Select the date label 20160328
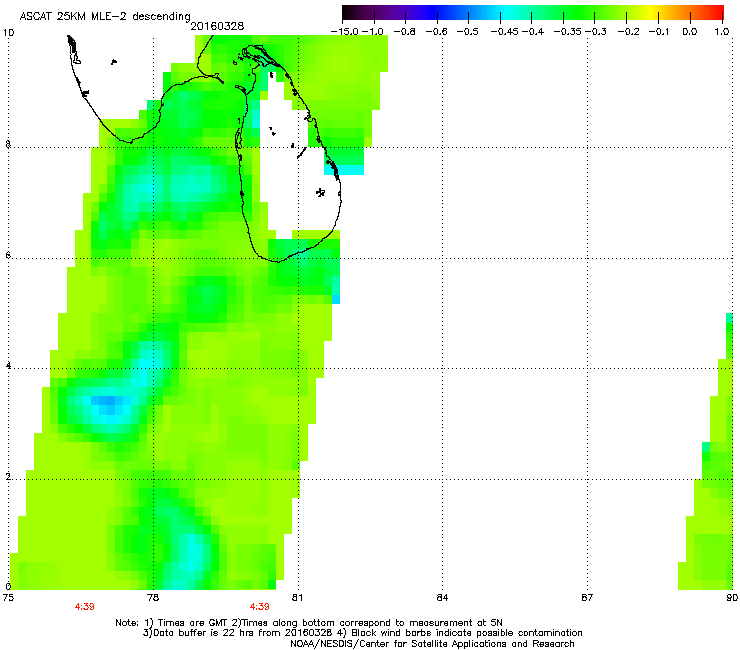 pyautogui.click(x=217, y=26)
